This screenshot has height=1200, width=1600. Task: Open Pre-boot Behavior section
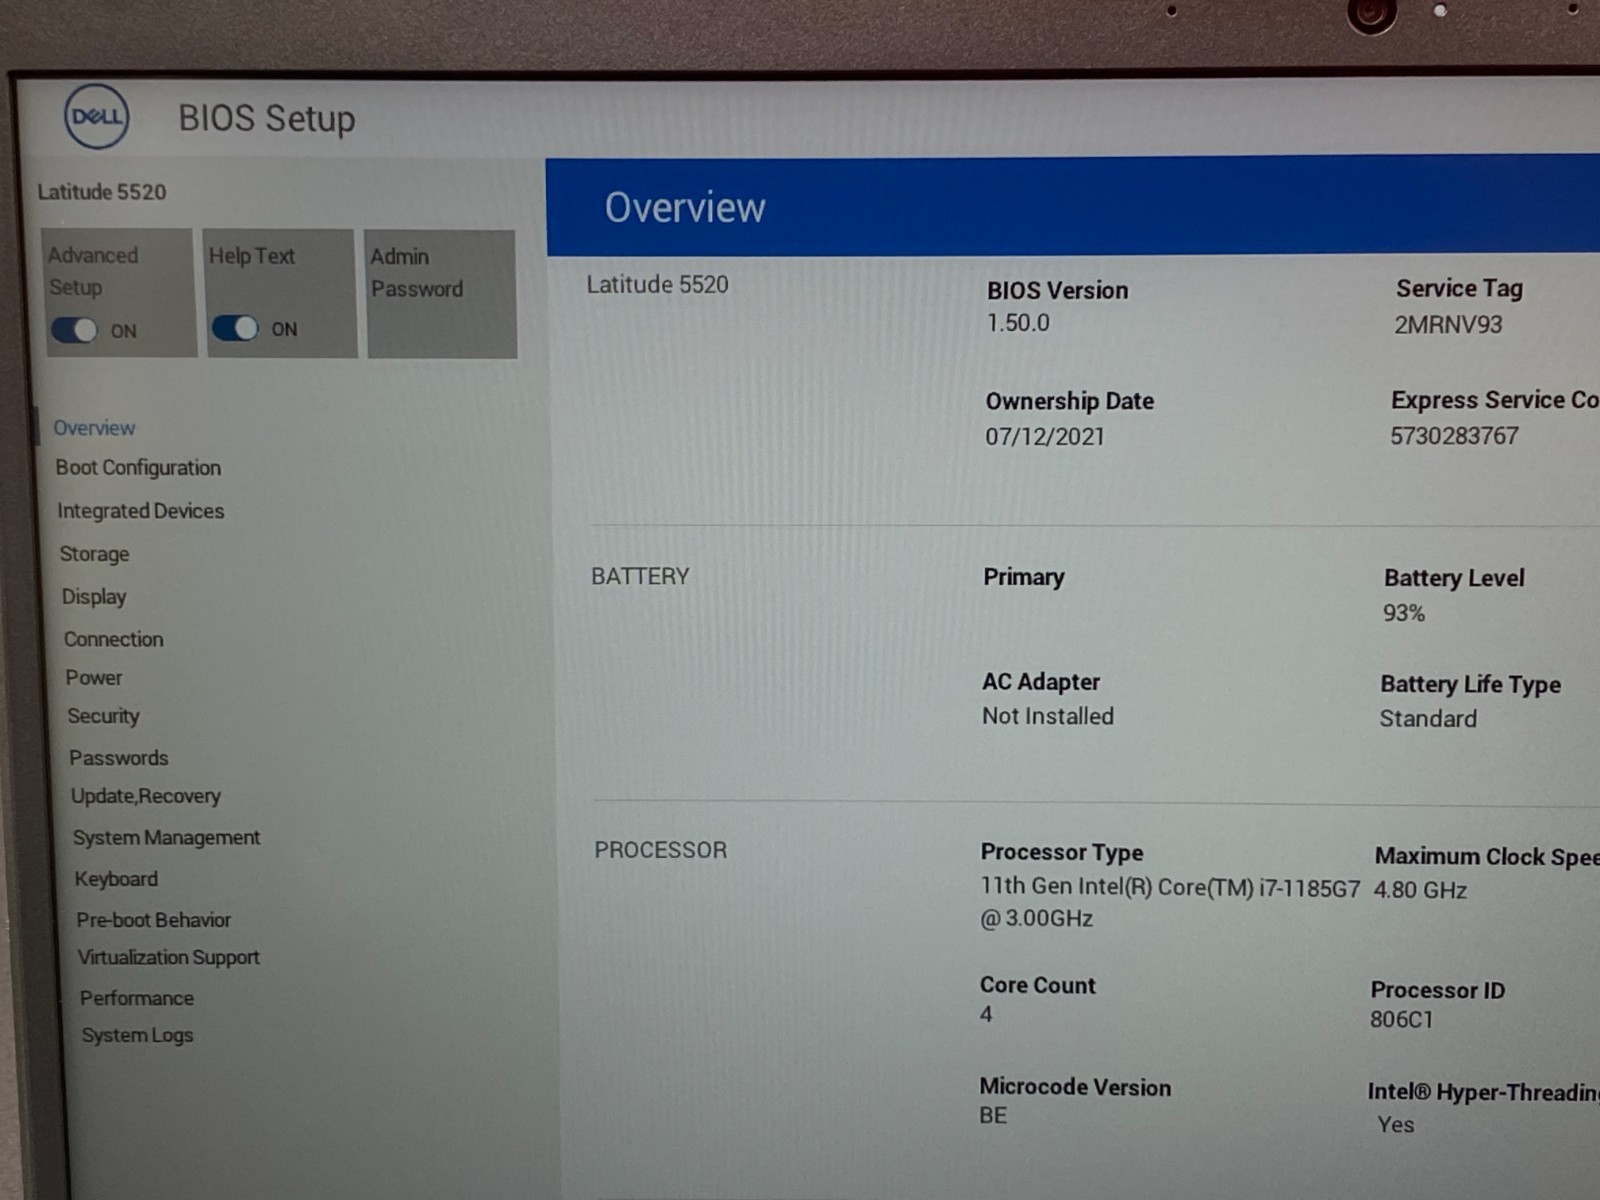point(153,920)
